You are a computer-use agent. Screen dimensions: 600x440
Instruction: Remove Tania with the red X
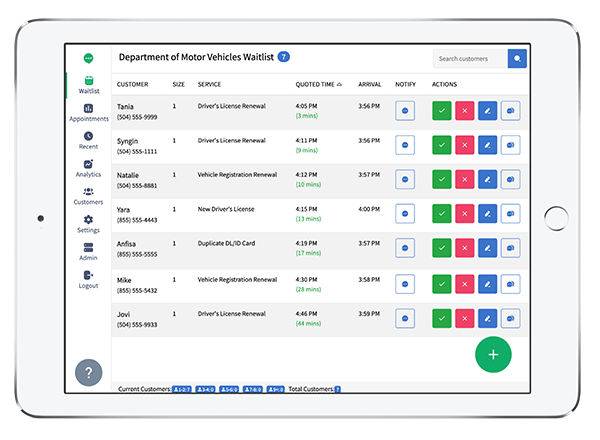(x=465, y=111)
